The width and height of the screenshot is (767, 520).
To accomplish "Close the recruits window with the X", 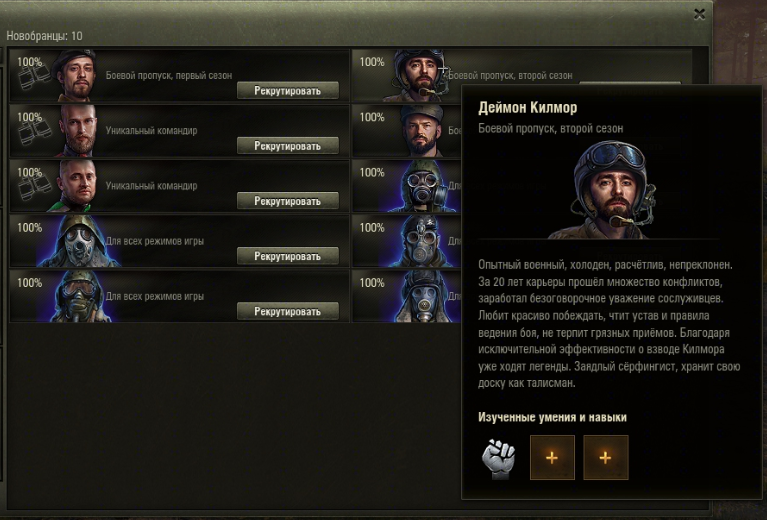I will point(699,14).
